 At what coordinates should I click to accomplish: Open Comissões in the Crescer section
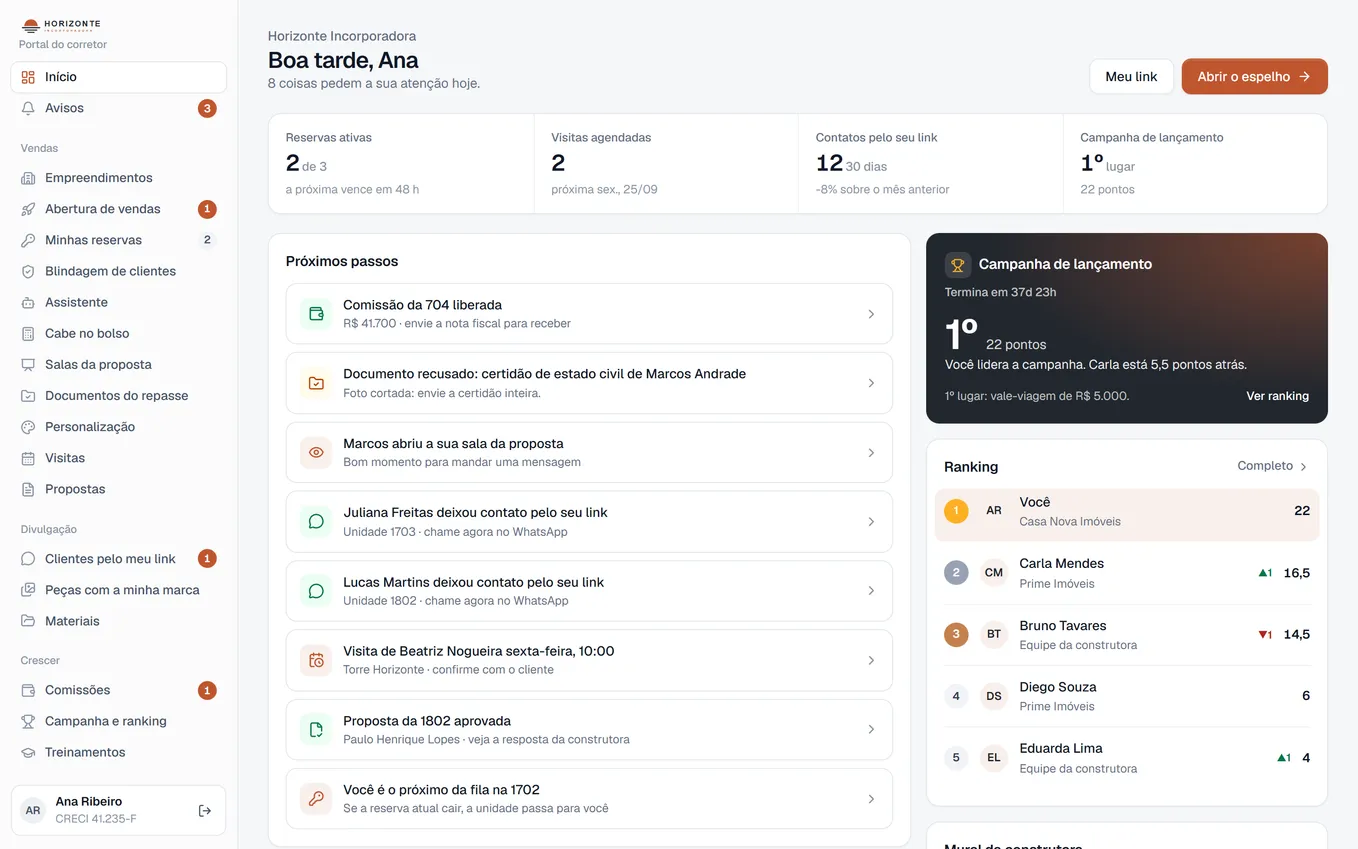[119, 690]
